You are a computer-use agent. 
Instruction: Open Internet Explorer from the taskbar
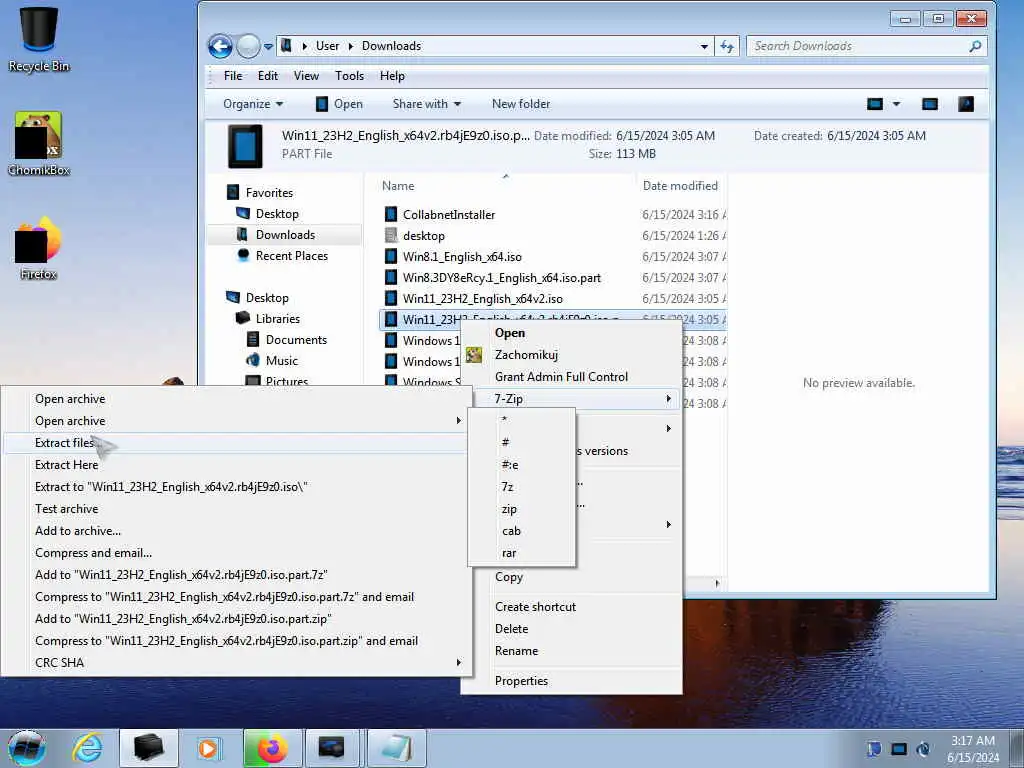point(87,748)
